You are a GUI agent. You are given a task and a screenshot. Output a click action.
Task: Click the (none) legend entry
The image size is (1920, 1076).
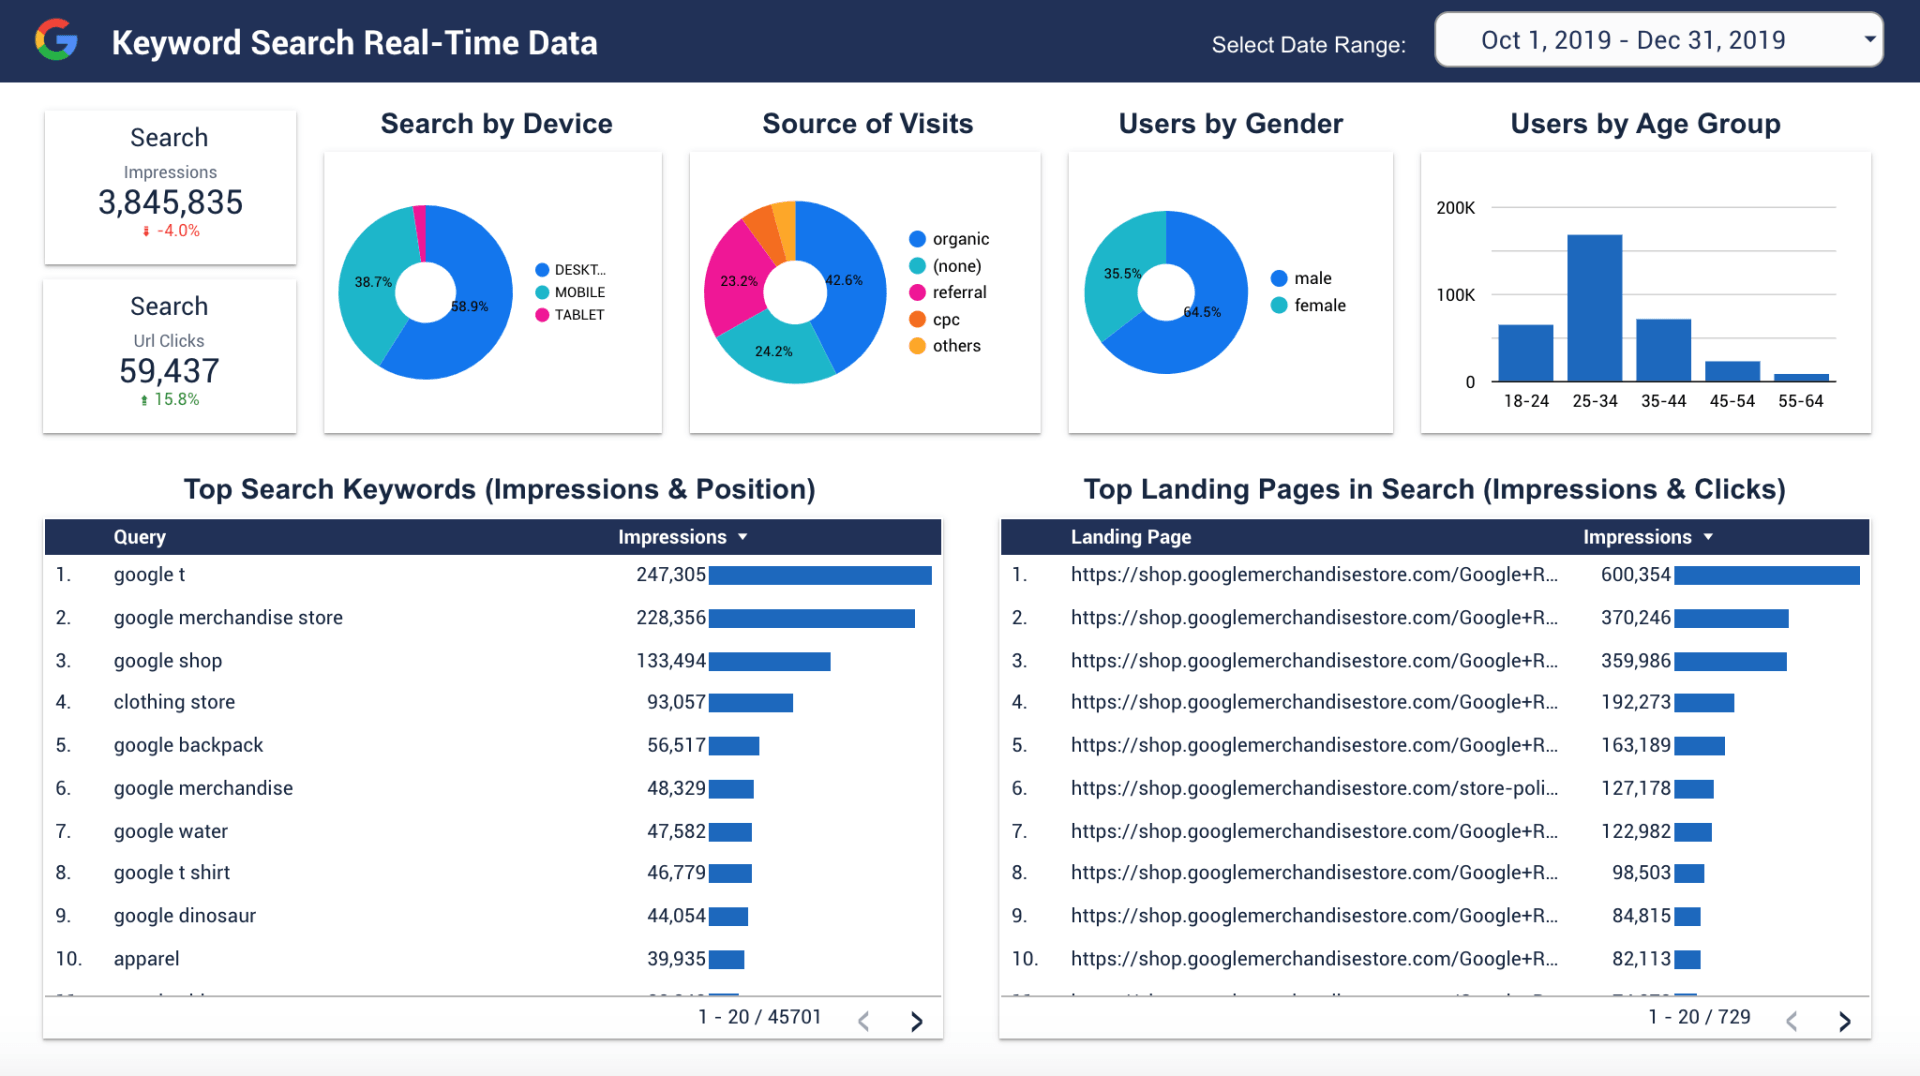pos(946,266)
